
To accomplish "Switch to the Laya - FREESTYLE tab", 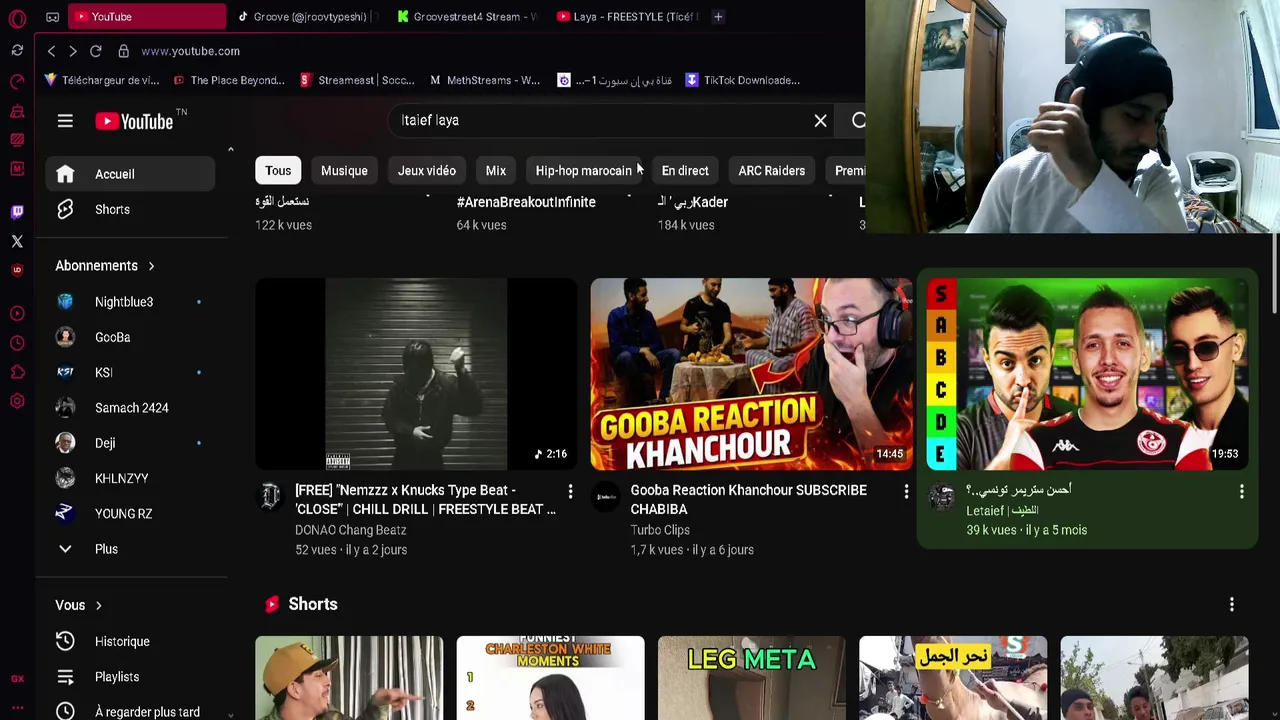I will click(x=626, y=16).
